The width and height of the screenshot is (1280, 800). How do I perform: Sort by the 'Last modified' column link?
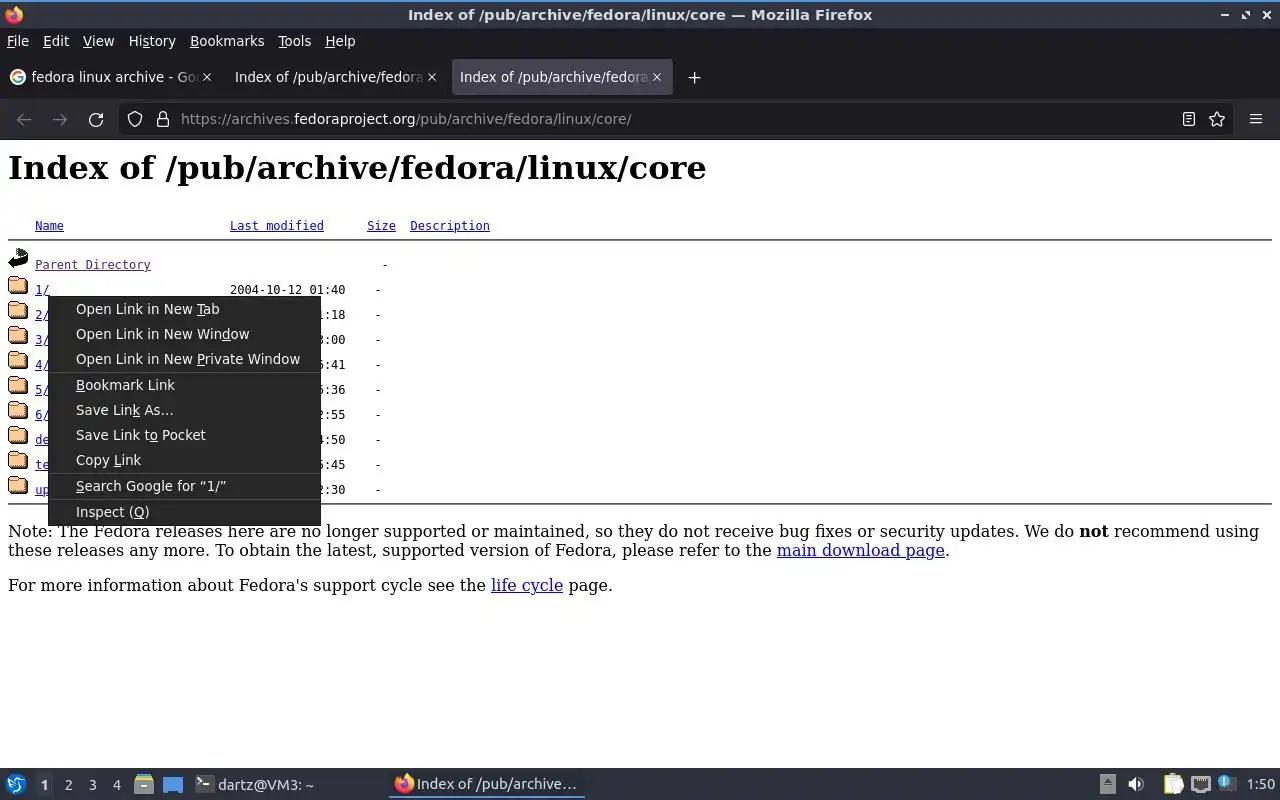[x=277, y=226]
